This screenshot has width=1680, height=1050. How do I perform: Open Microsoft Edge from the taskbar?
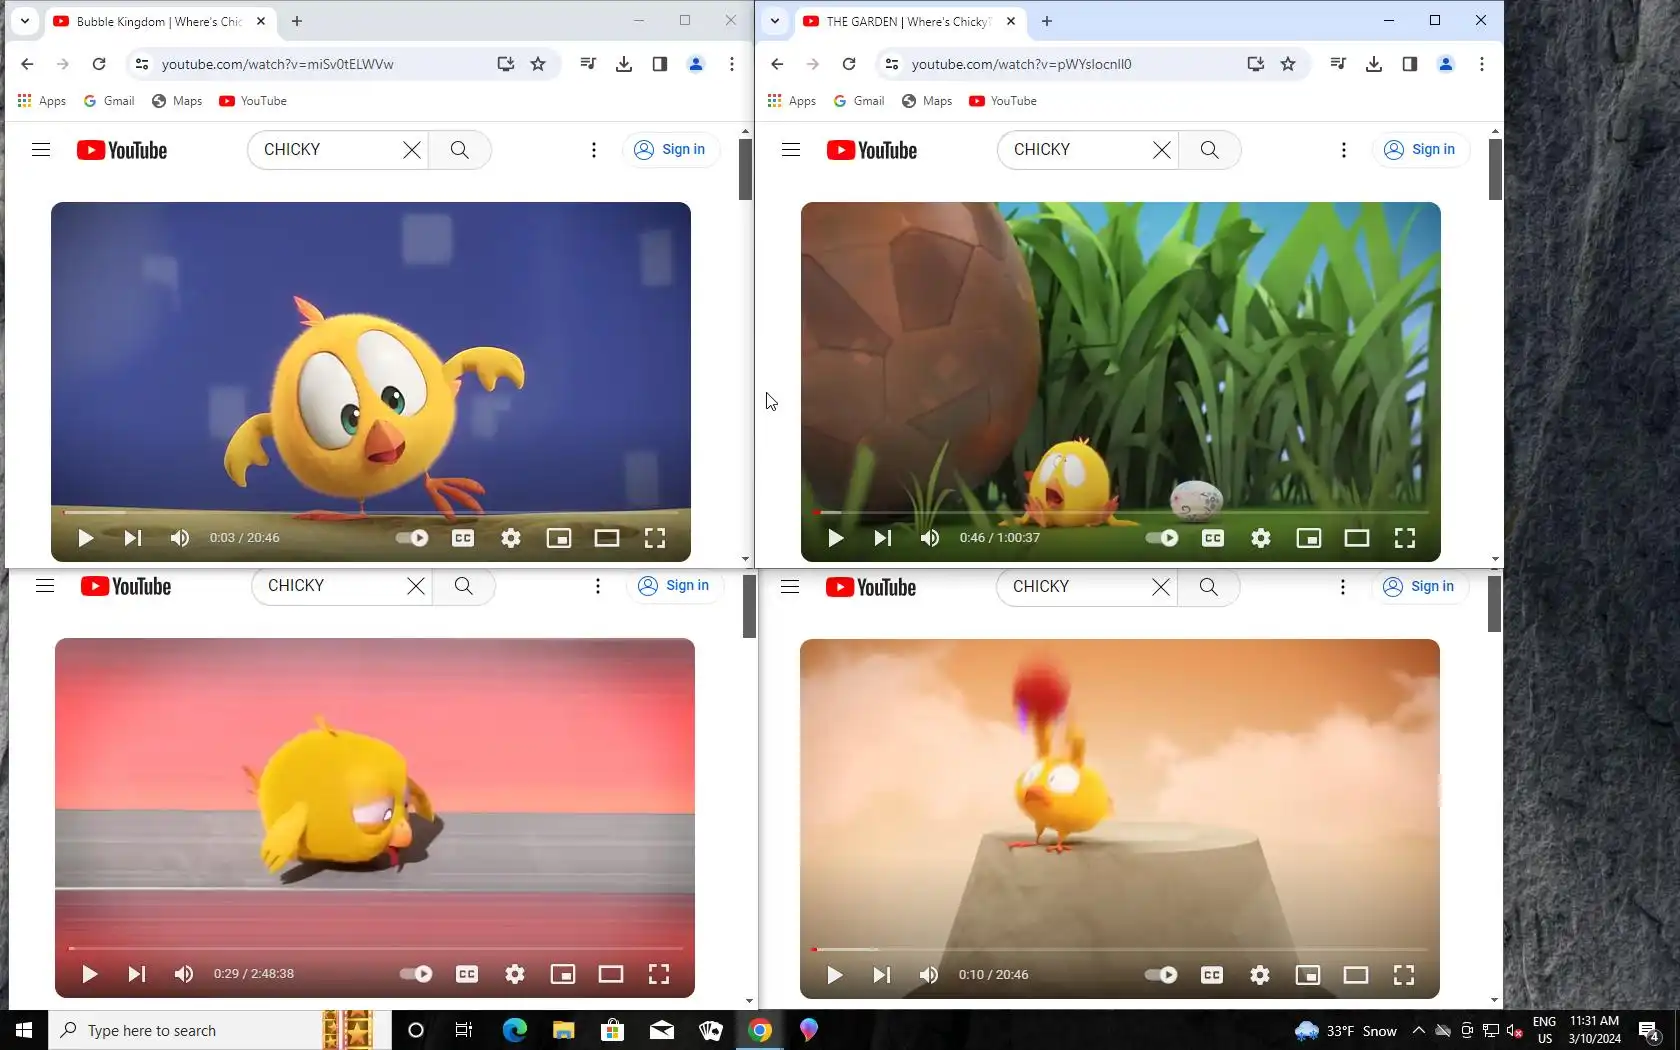pyautogui.click(x=515, y=1030)
